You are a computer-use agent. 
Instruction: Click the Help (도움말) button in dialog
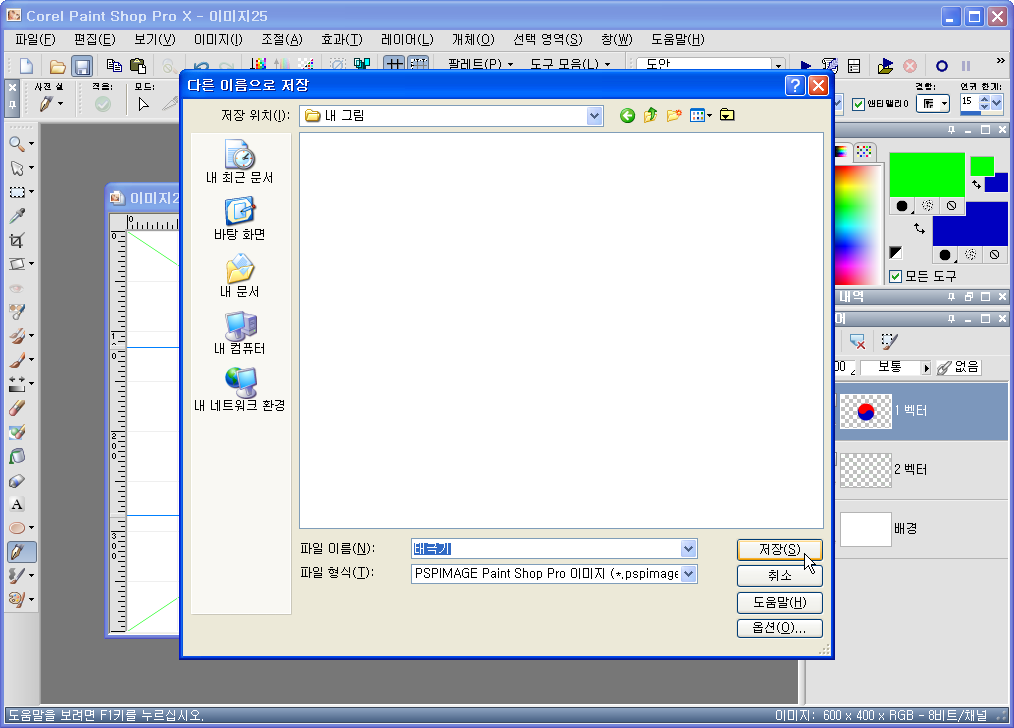(x=779, y=603)
